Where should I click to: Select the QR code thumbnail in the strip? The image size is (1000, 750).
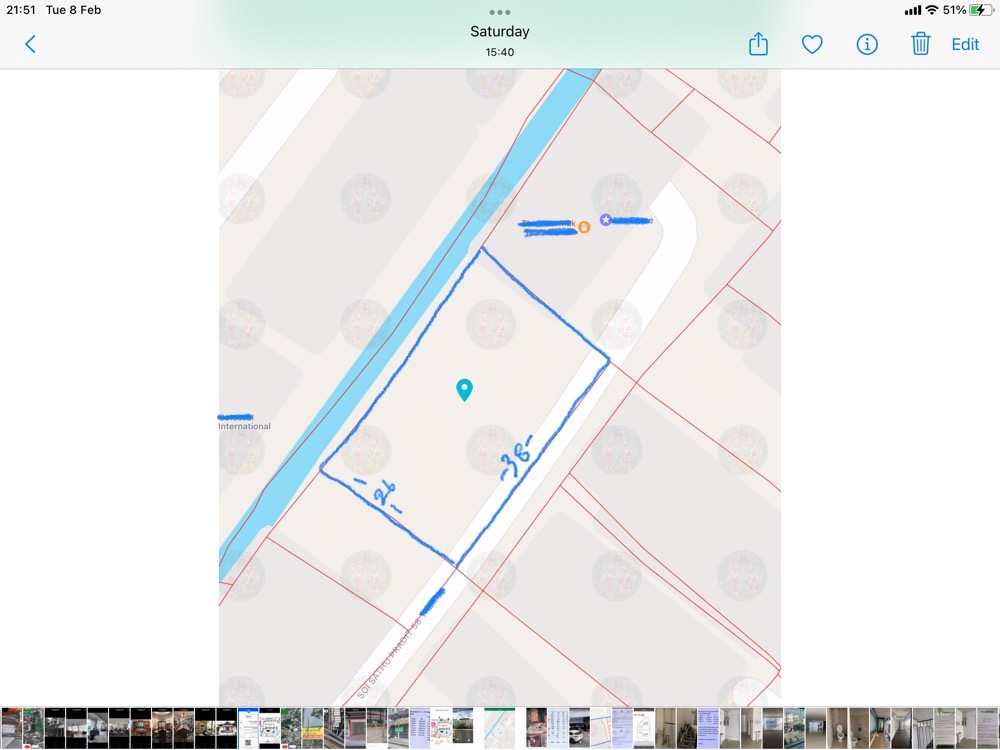click(248, 728)
